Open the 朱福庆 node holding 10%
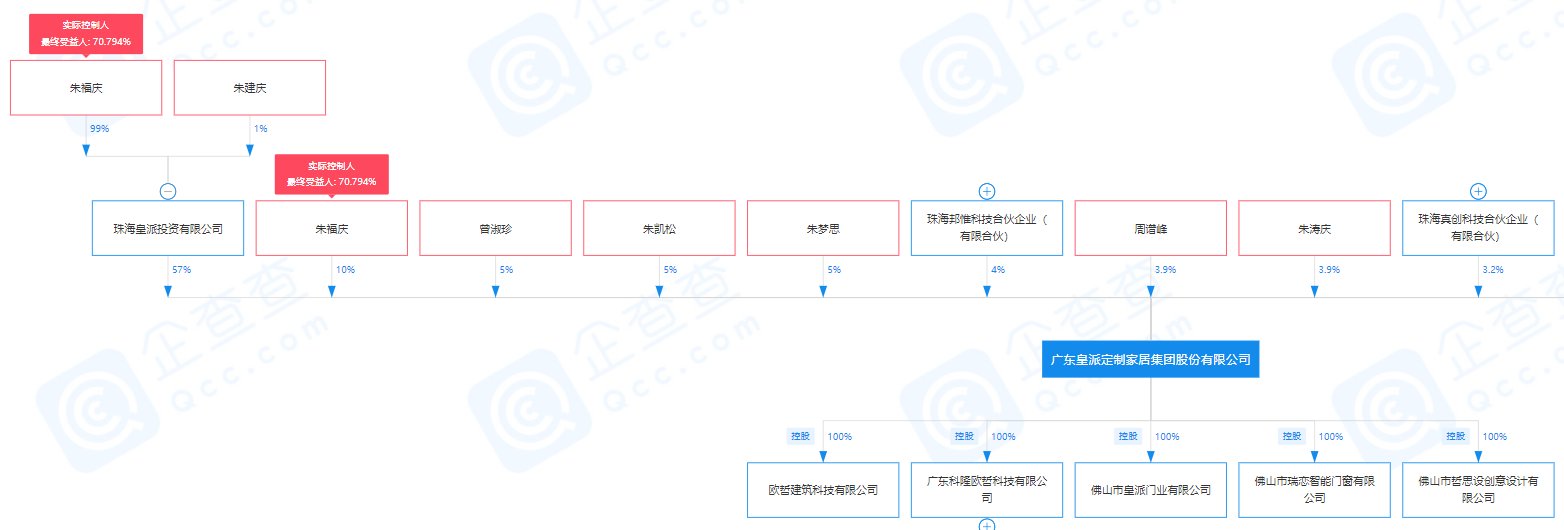 click(332, 228)
